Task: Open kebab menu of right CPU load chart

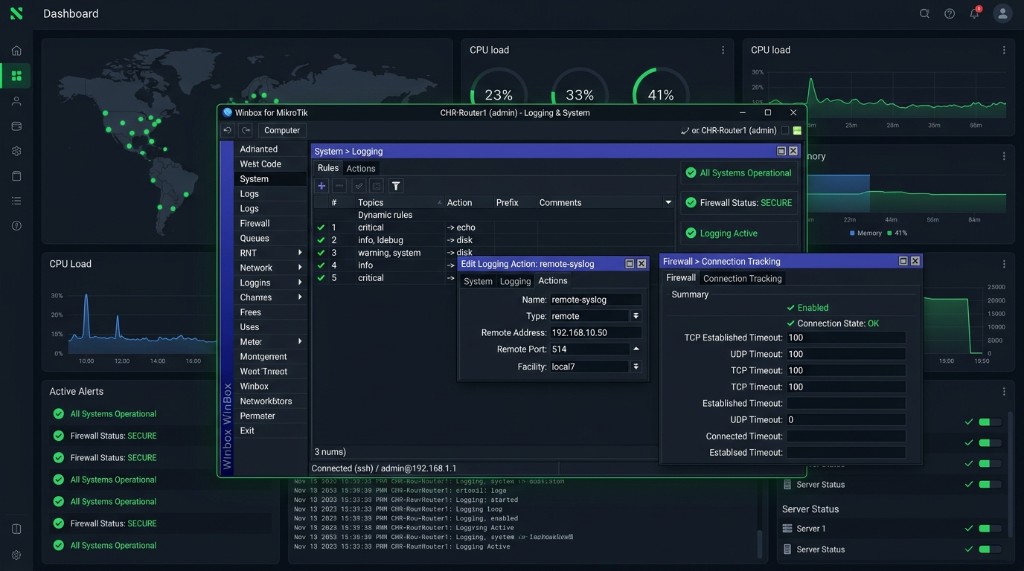Action: (1004, 50)
